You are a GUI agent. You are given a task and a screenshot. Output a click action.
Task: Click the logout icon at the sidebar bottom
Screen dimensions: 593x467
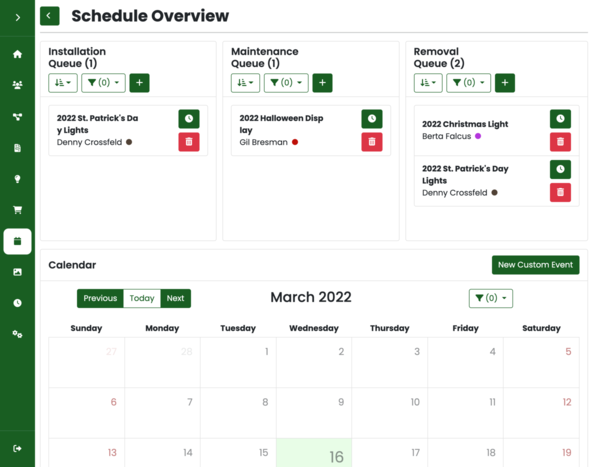pos(17,448)
